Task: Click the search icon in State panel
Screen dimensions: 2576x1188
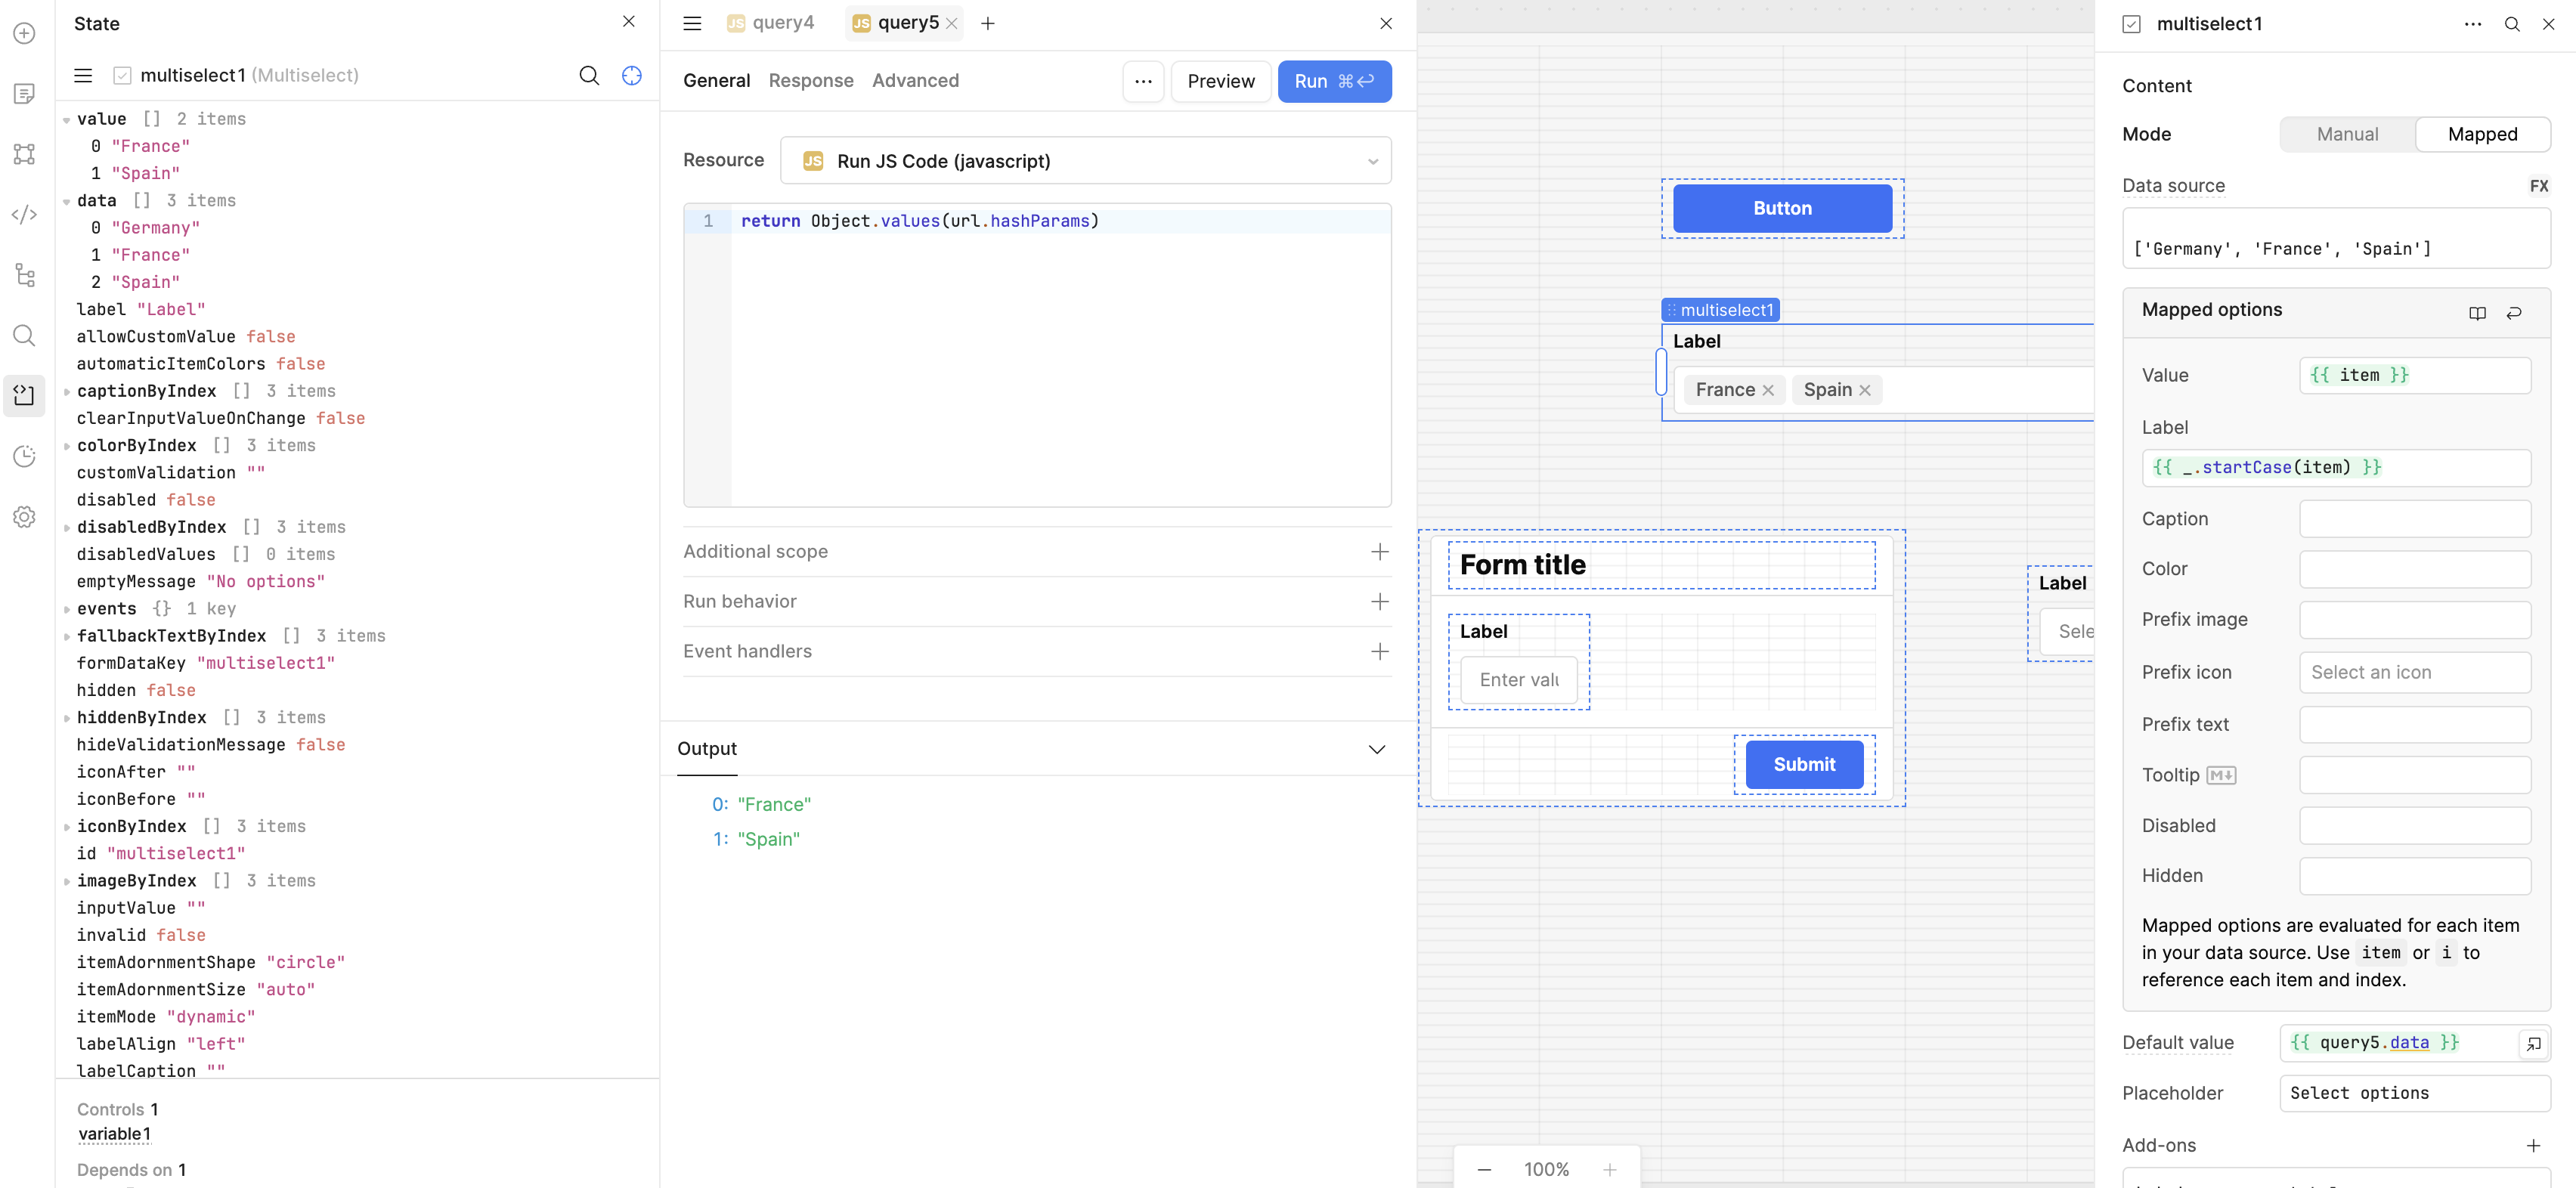Action: point(589,76)
